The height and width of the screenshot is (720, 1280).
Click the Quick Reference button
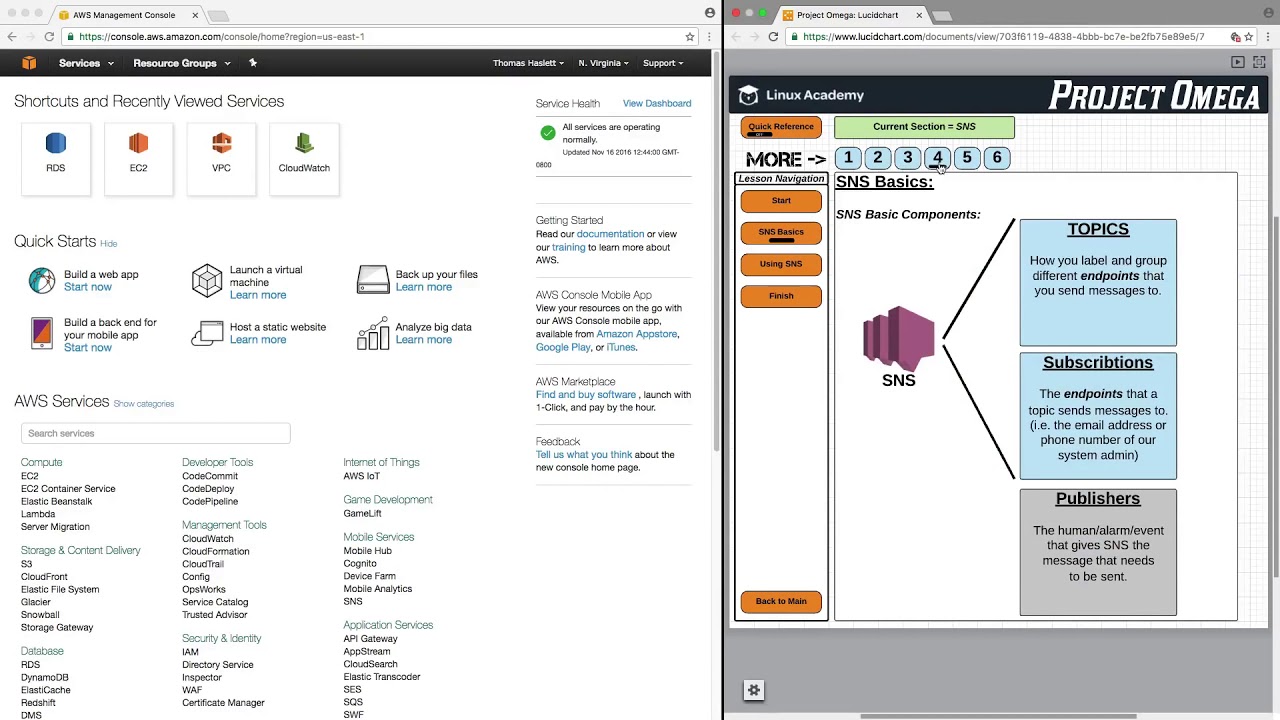click(x=781, y=127)
